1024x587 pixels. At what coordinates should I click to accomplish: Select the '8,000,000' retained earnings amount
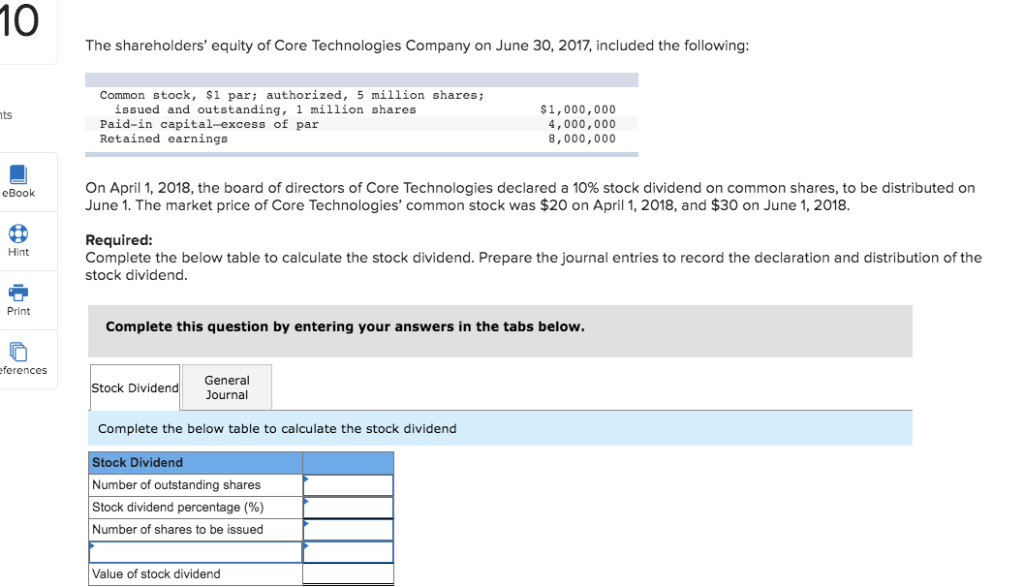582,138
